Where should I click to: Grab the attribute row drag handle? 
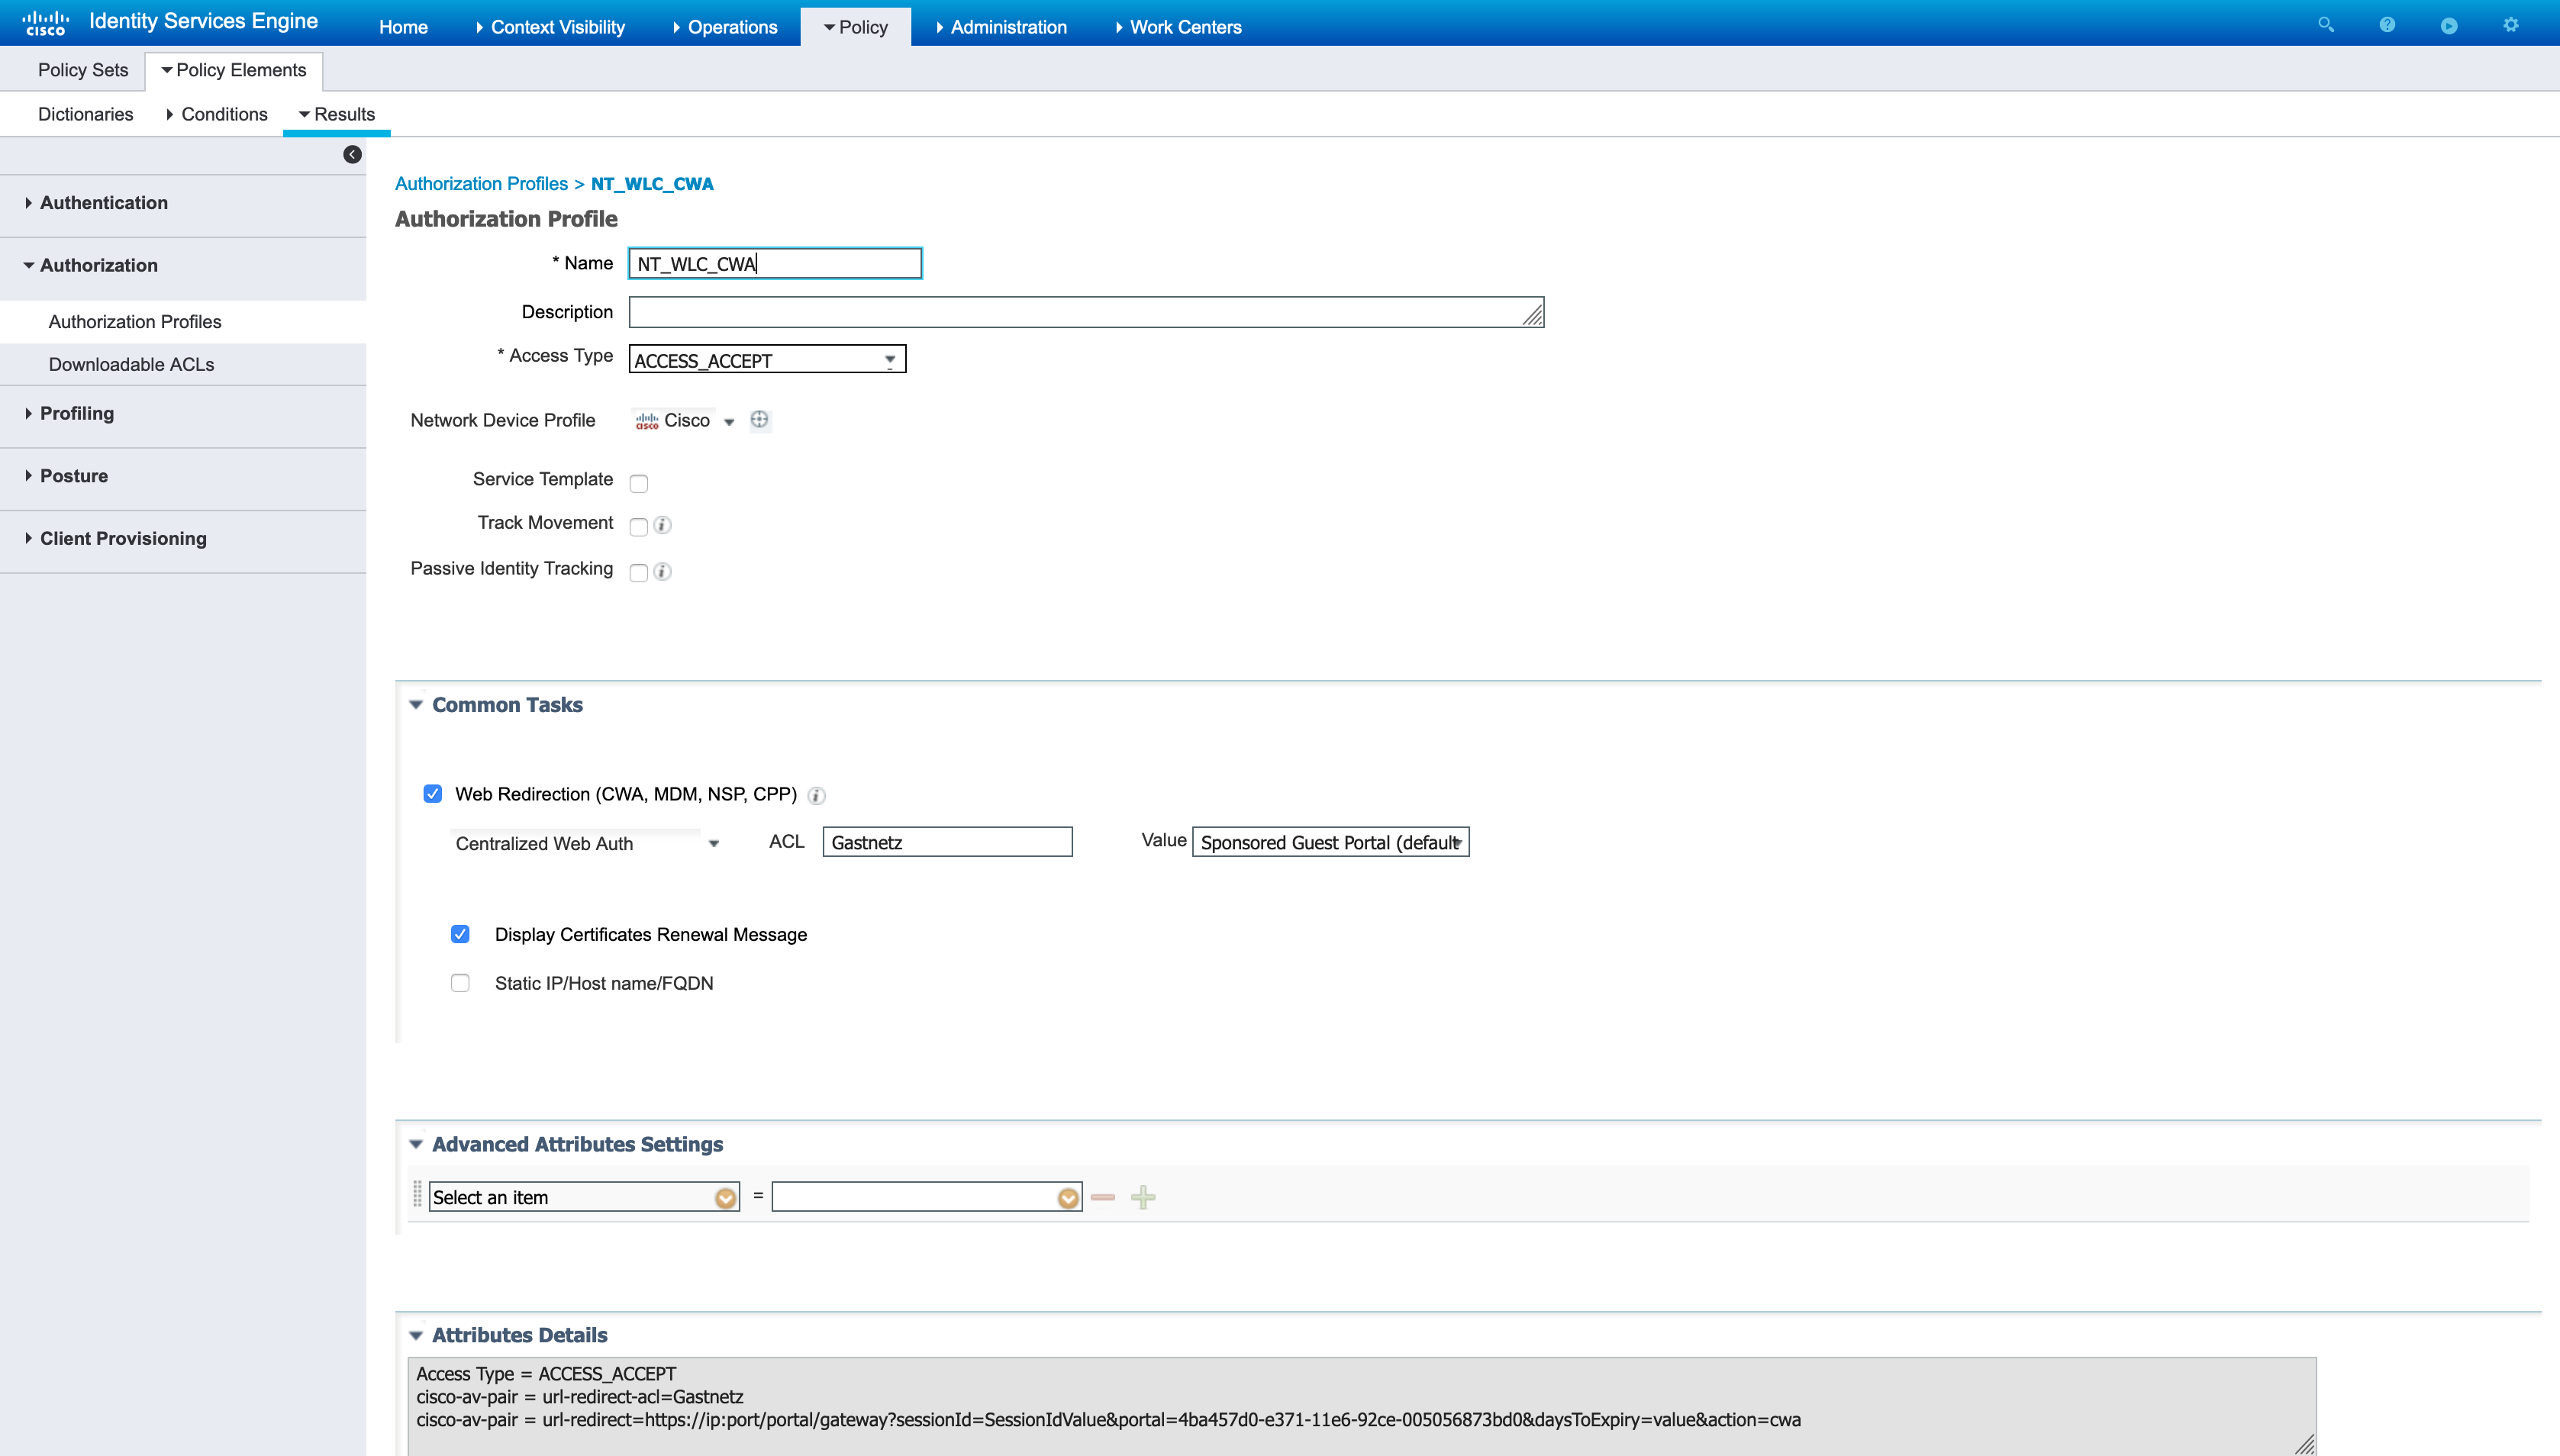pyautogui.click(x=417, y=1194)
